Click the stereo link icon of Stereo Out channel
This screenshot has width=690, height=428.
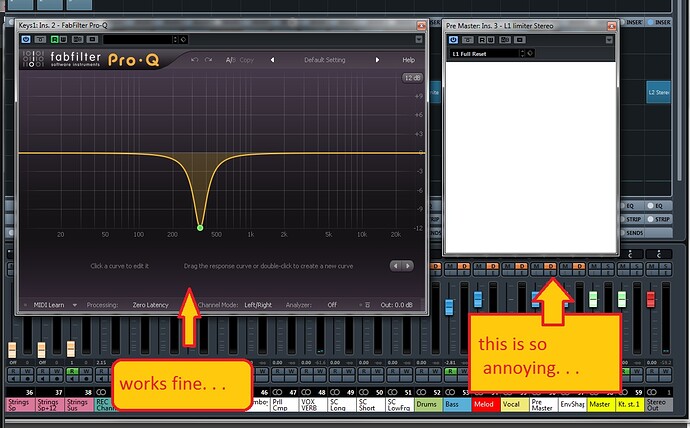(x=652, y=392)
